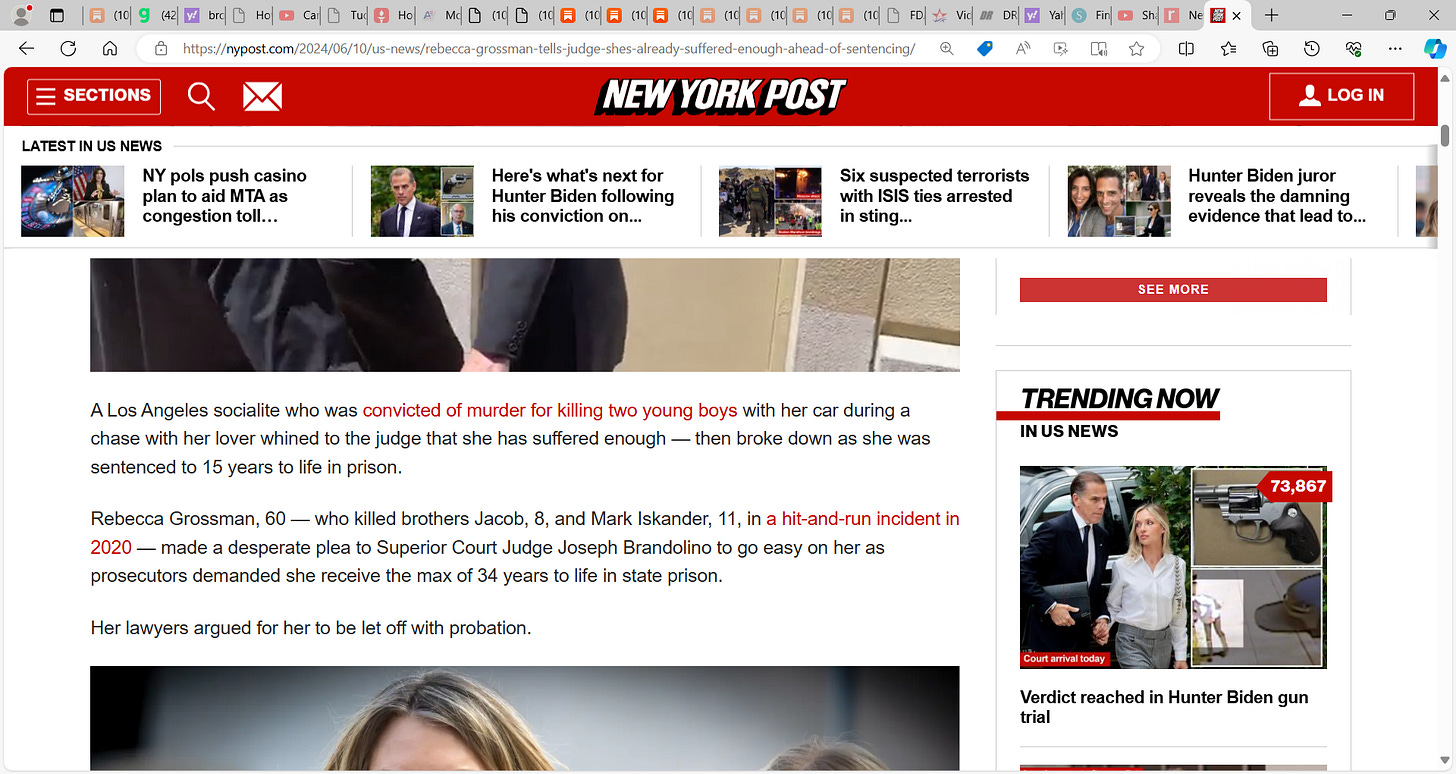
Task: Open the Favorites list icon
Action: coord(1228,48)
